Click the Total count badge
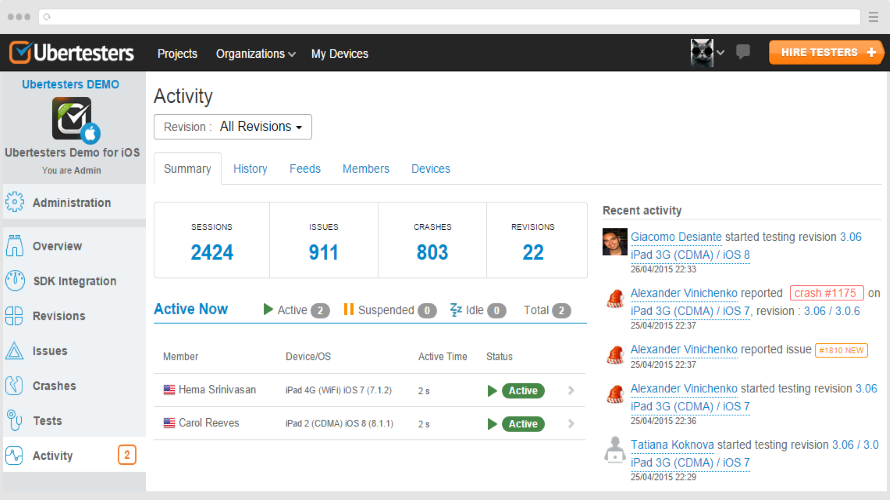The image size is (890, 500). click(x=561, y=310)
